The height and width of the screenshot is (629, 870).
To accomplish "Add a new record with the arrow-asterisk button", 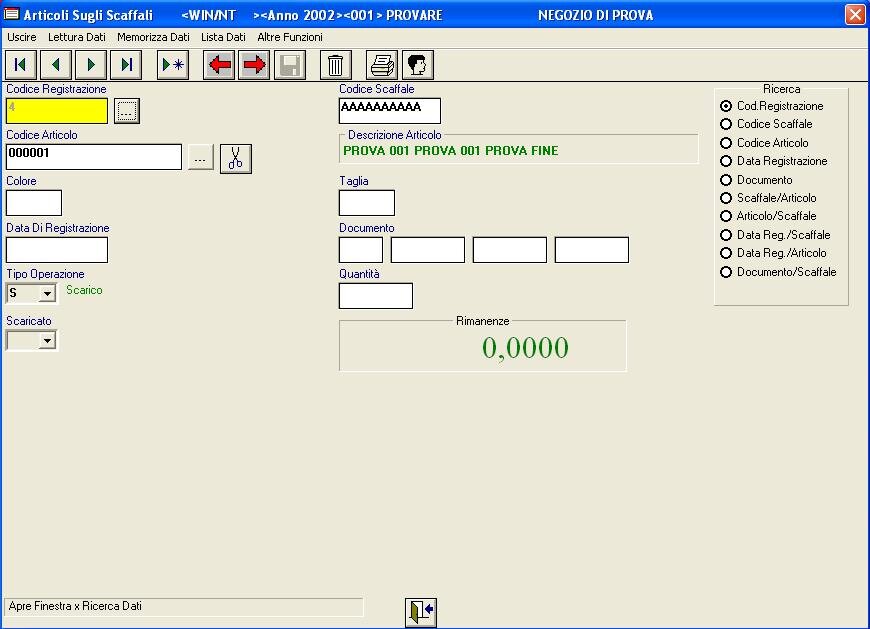I will [x=174, y=65].
